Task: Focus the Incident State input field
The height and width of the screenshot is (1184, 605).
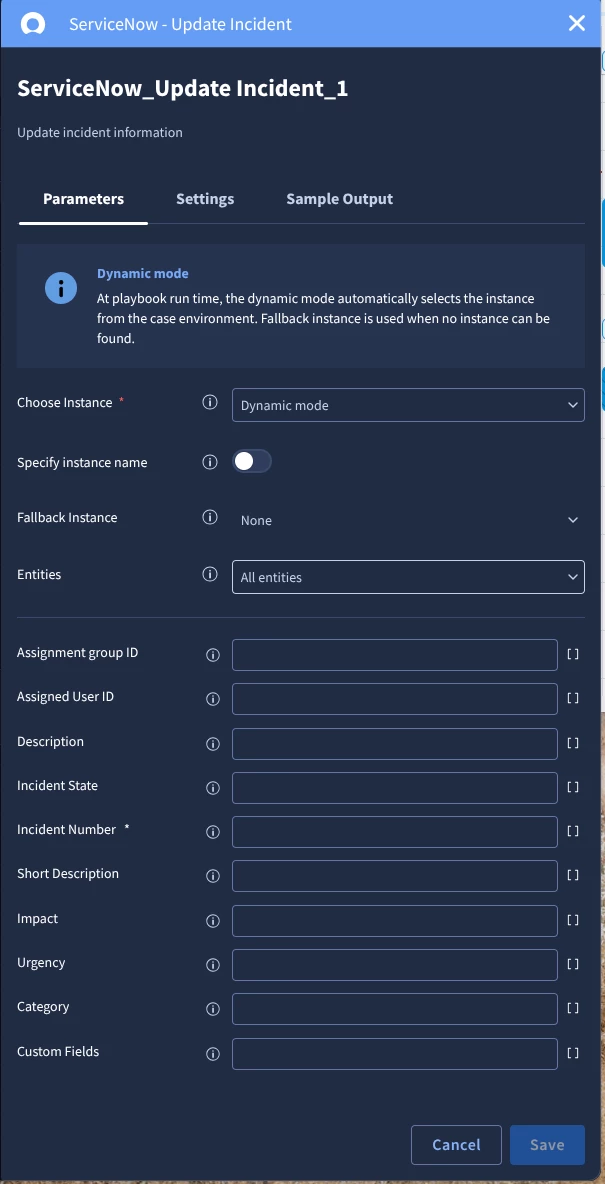Action: point(394,788)
